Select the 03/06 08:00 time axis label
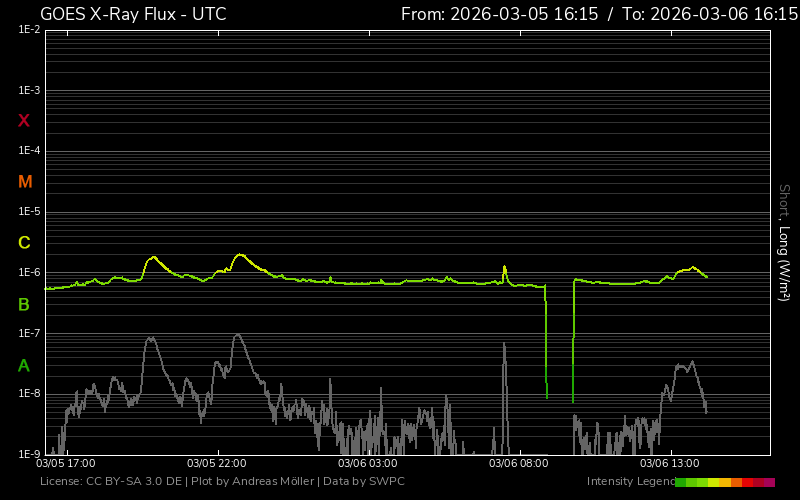This screenshot has width=800, height=500. click(x=518, y=464)
